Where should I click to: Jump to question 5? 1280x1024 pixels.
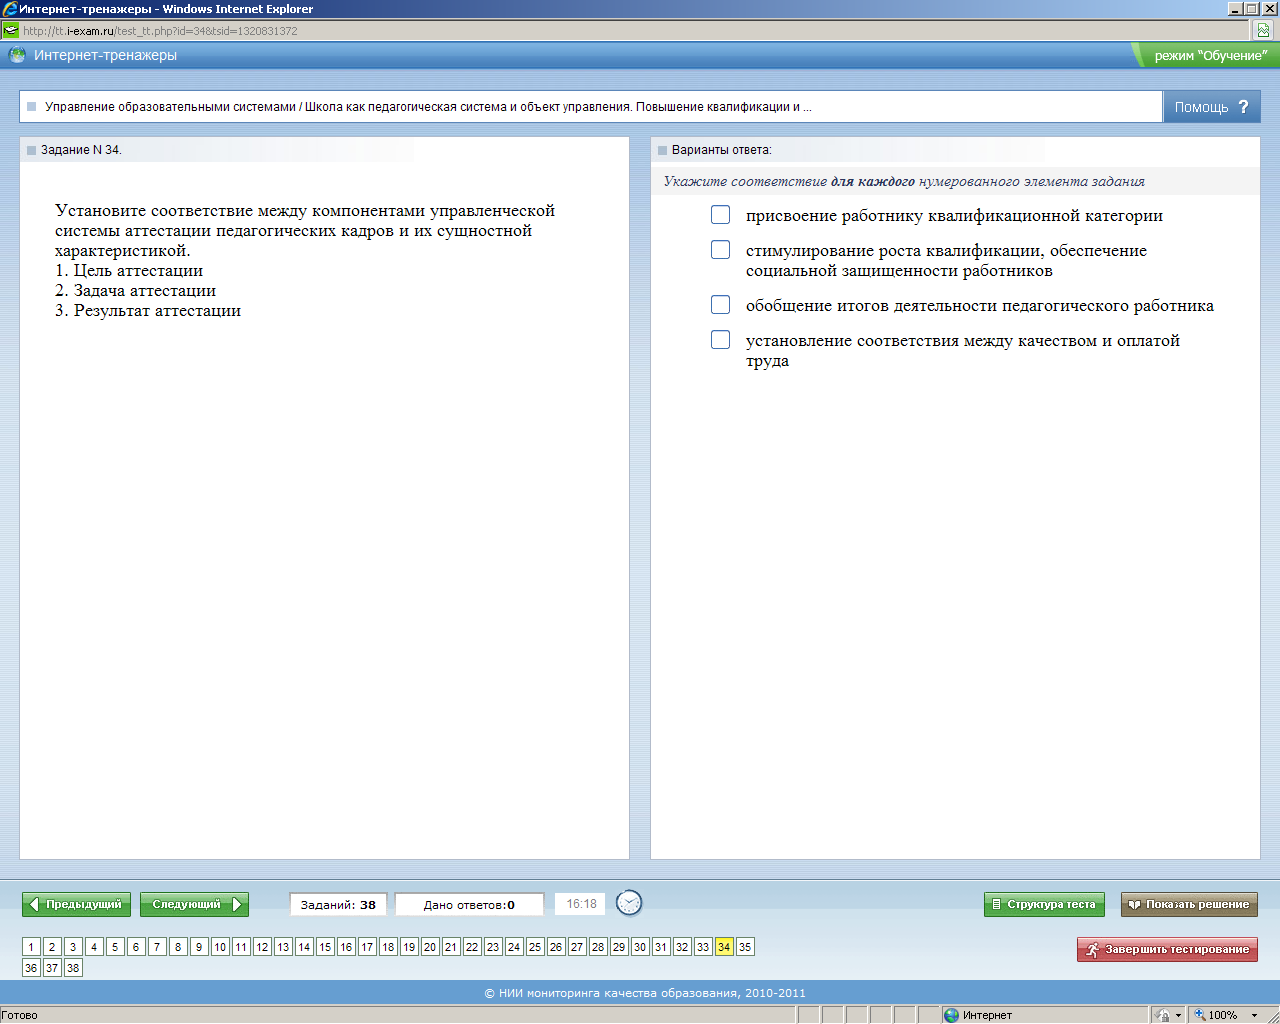pos(115,947)
